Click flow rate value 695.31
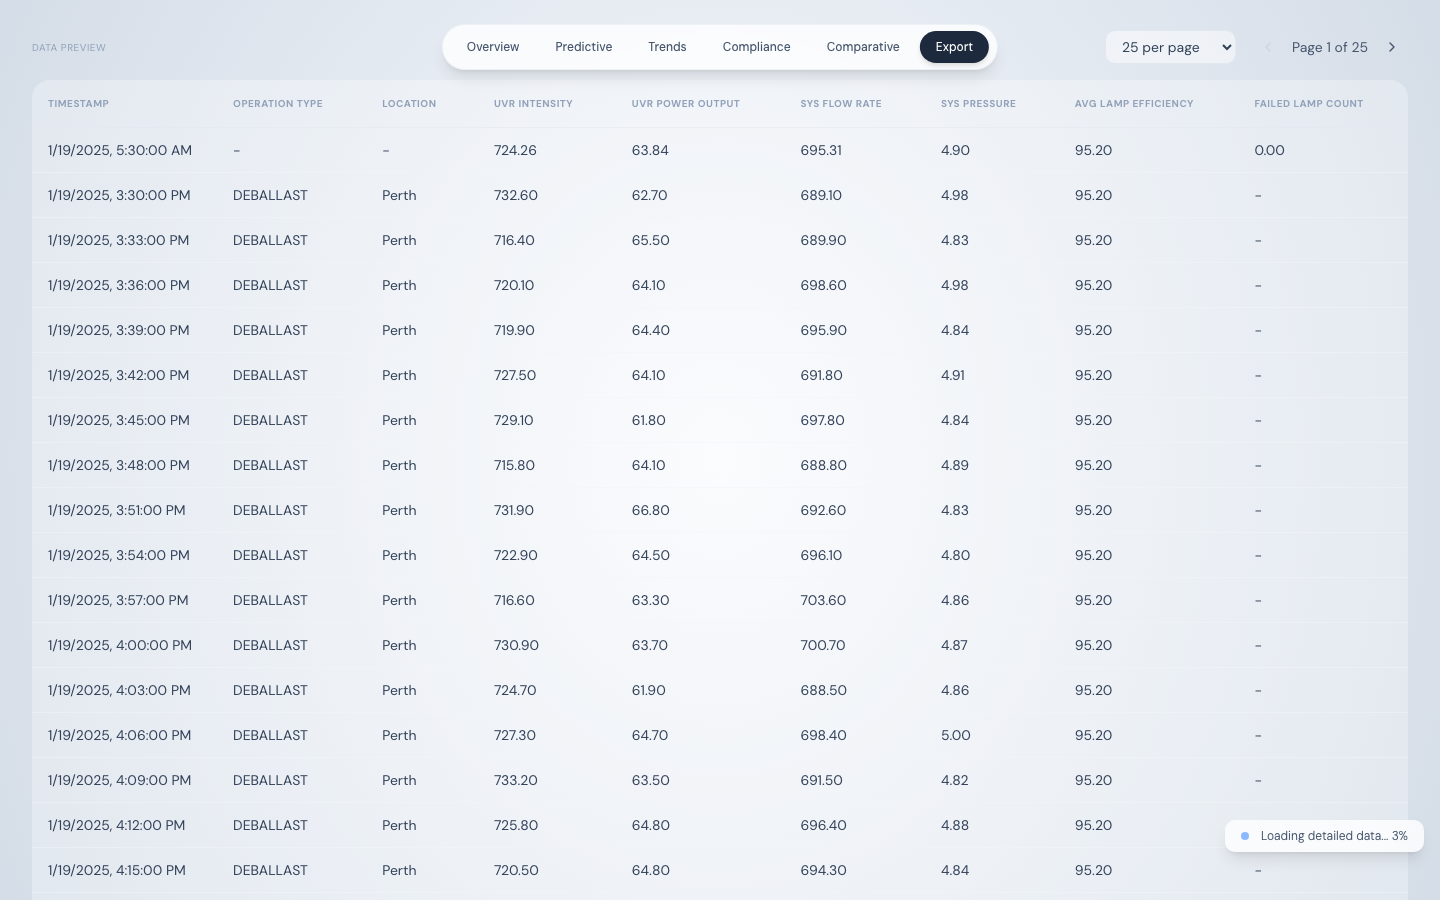 821,150
